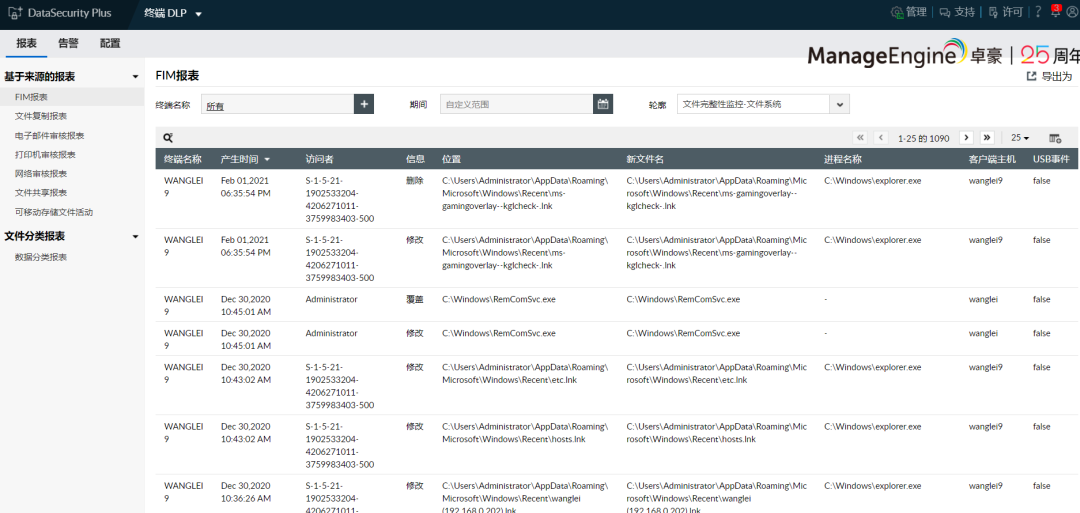Add endpoint with plus button
This screenshot has height=513, width=1080.
(364, 104)
